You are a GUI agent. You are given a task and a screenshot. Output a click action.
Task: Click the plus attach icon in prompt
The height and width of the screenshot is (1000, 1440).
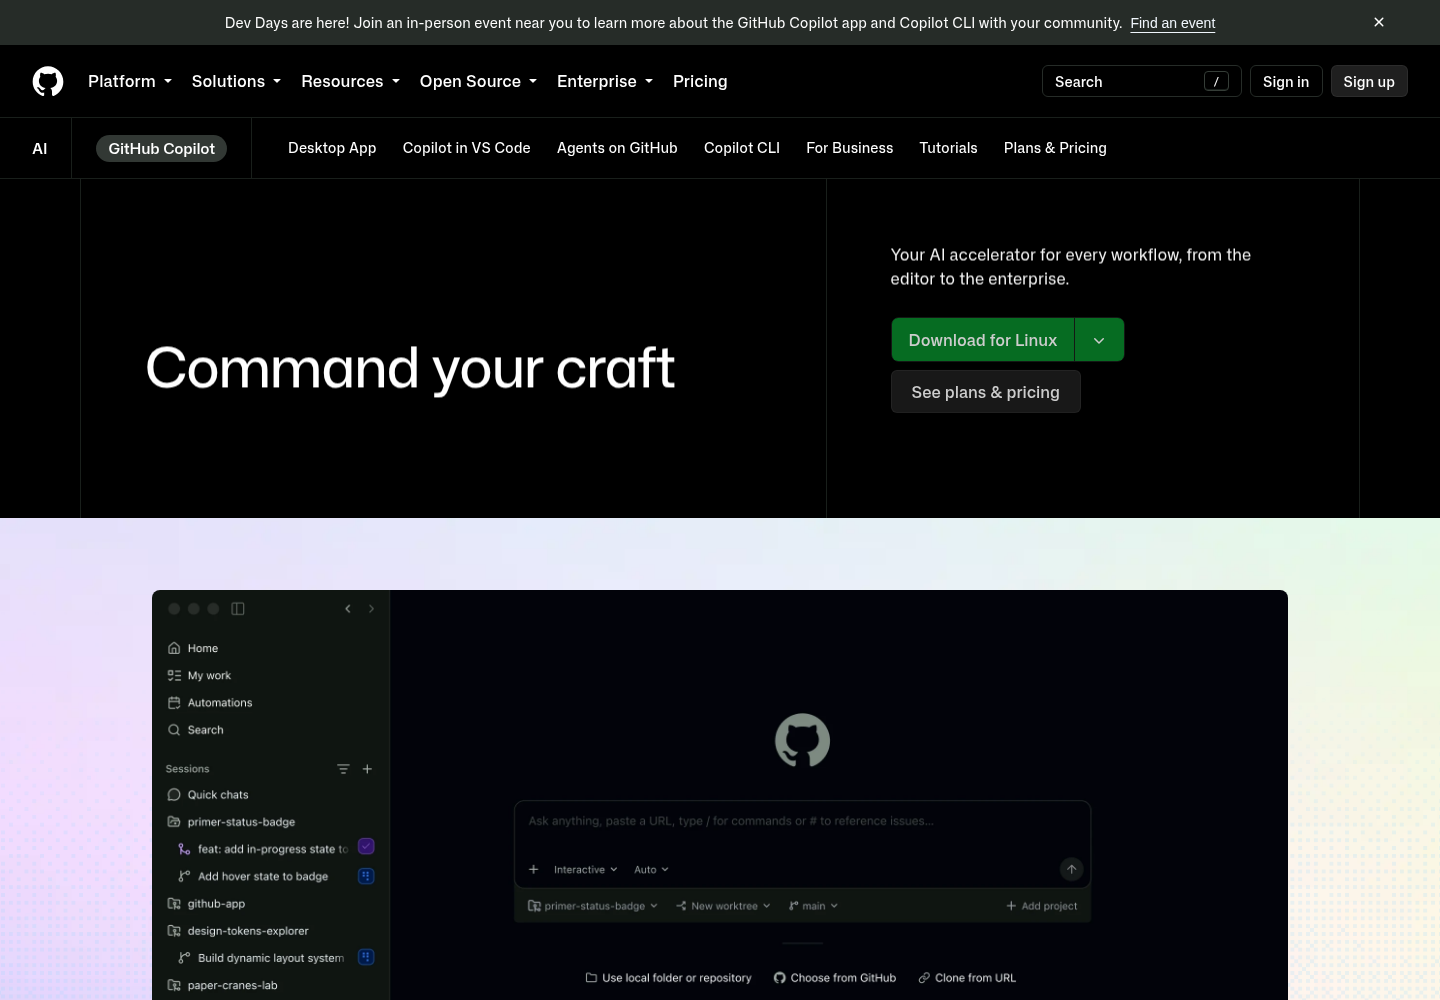534,869
